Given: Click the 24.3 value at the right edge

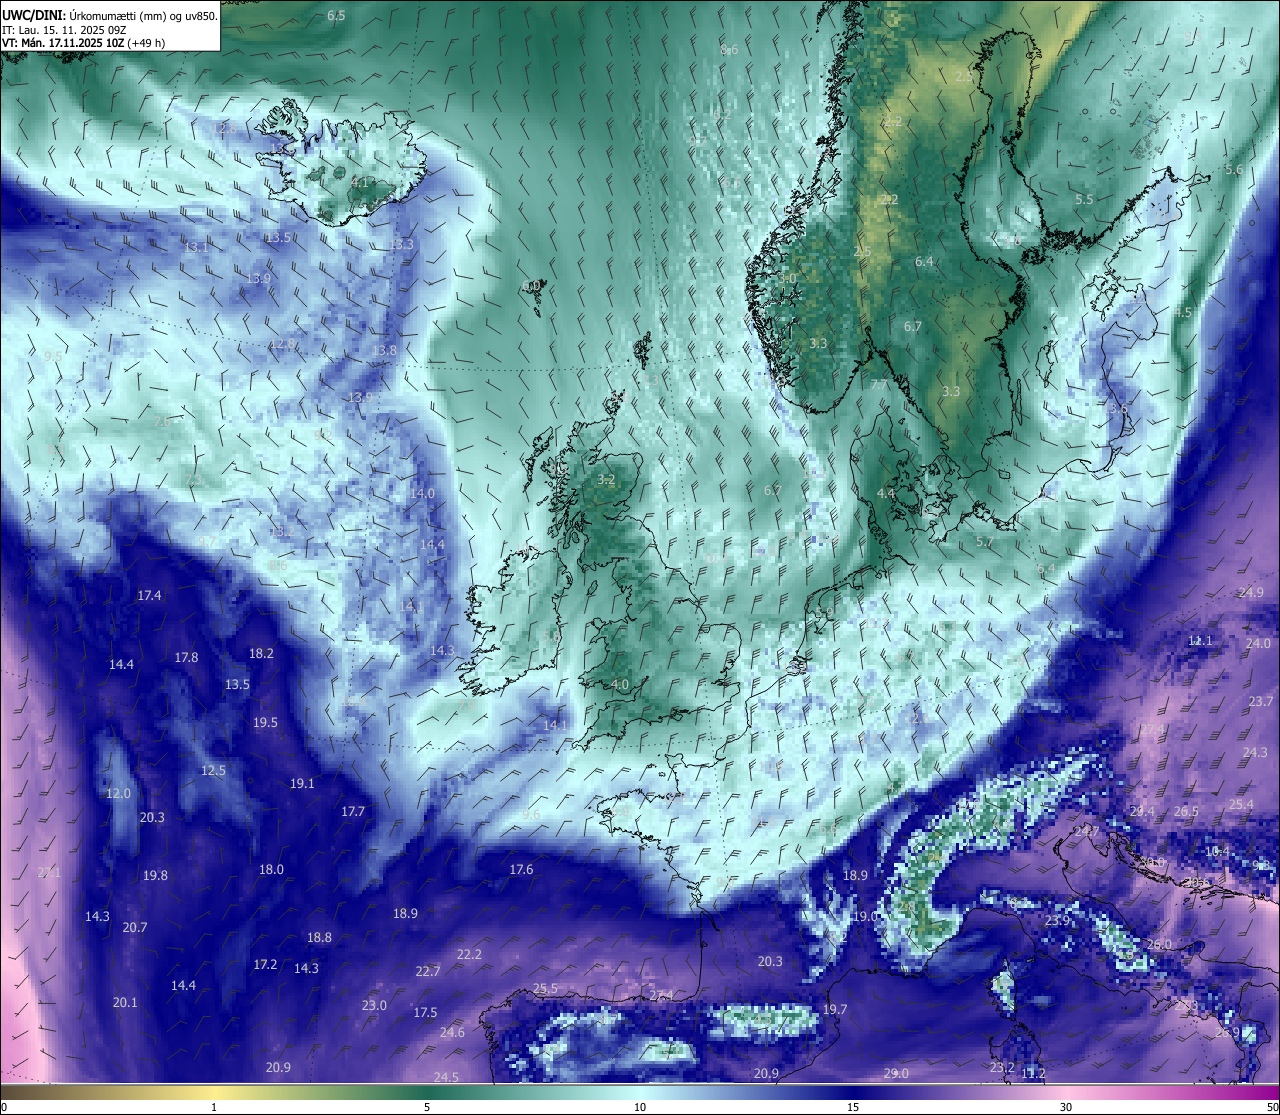Looking at the screenshot, I should [1255, 752].
